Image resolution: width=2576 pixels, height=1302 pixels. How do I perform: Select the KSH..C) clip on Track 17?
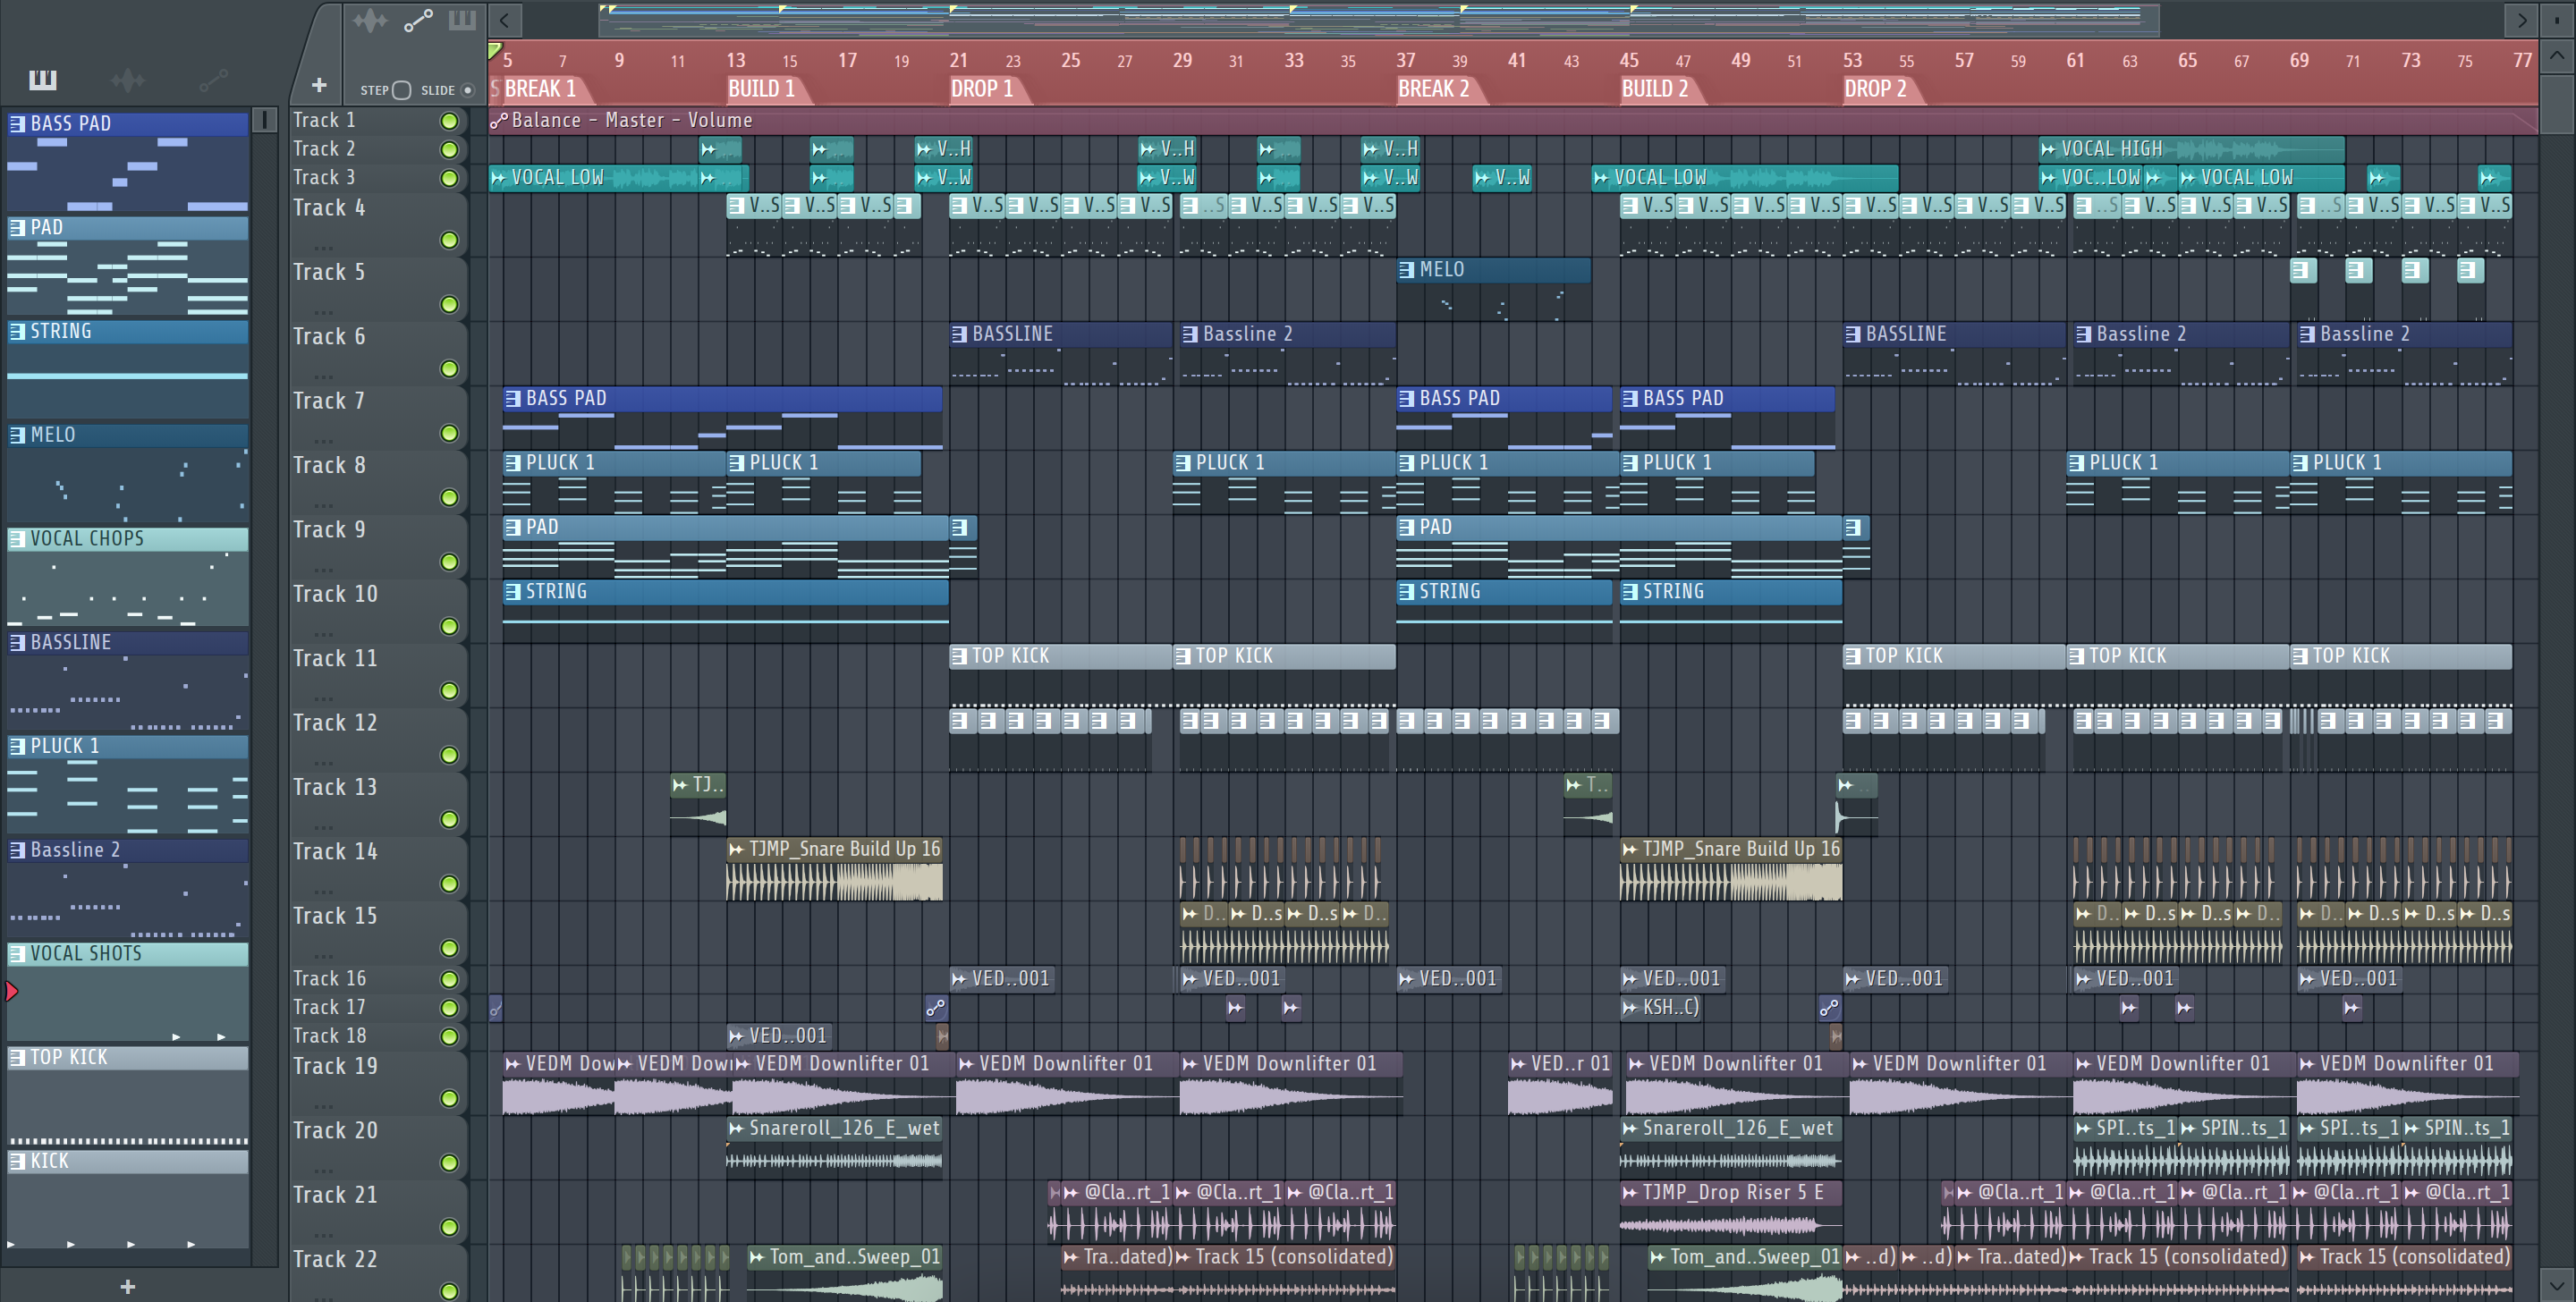1660,1008
